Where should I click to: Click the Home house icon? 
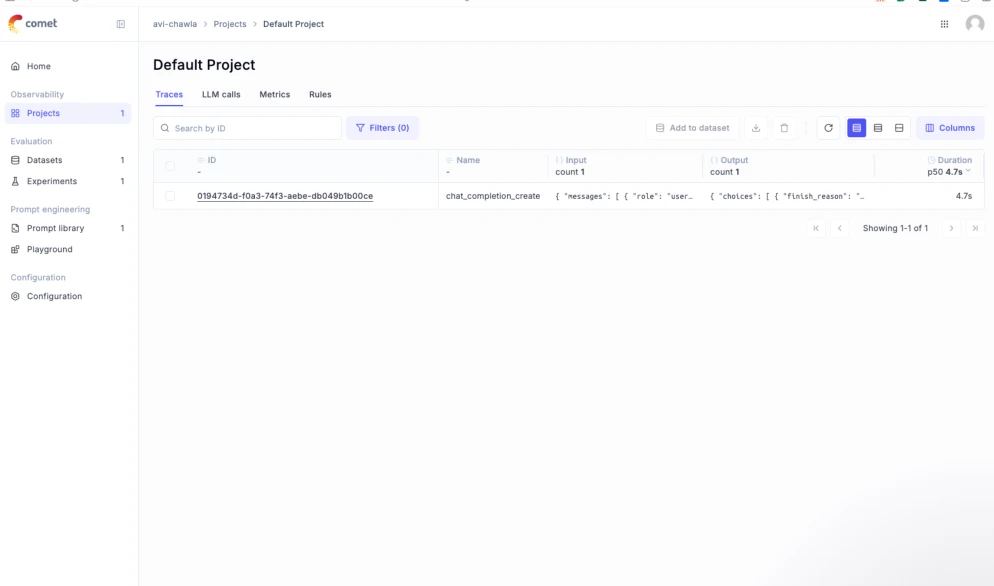coord(15,66)
